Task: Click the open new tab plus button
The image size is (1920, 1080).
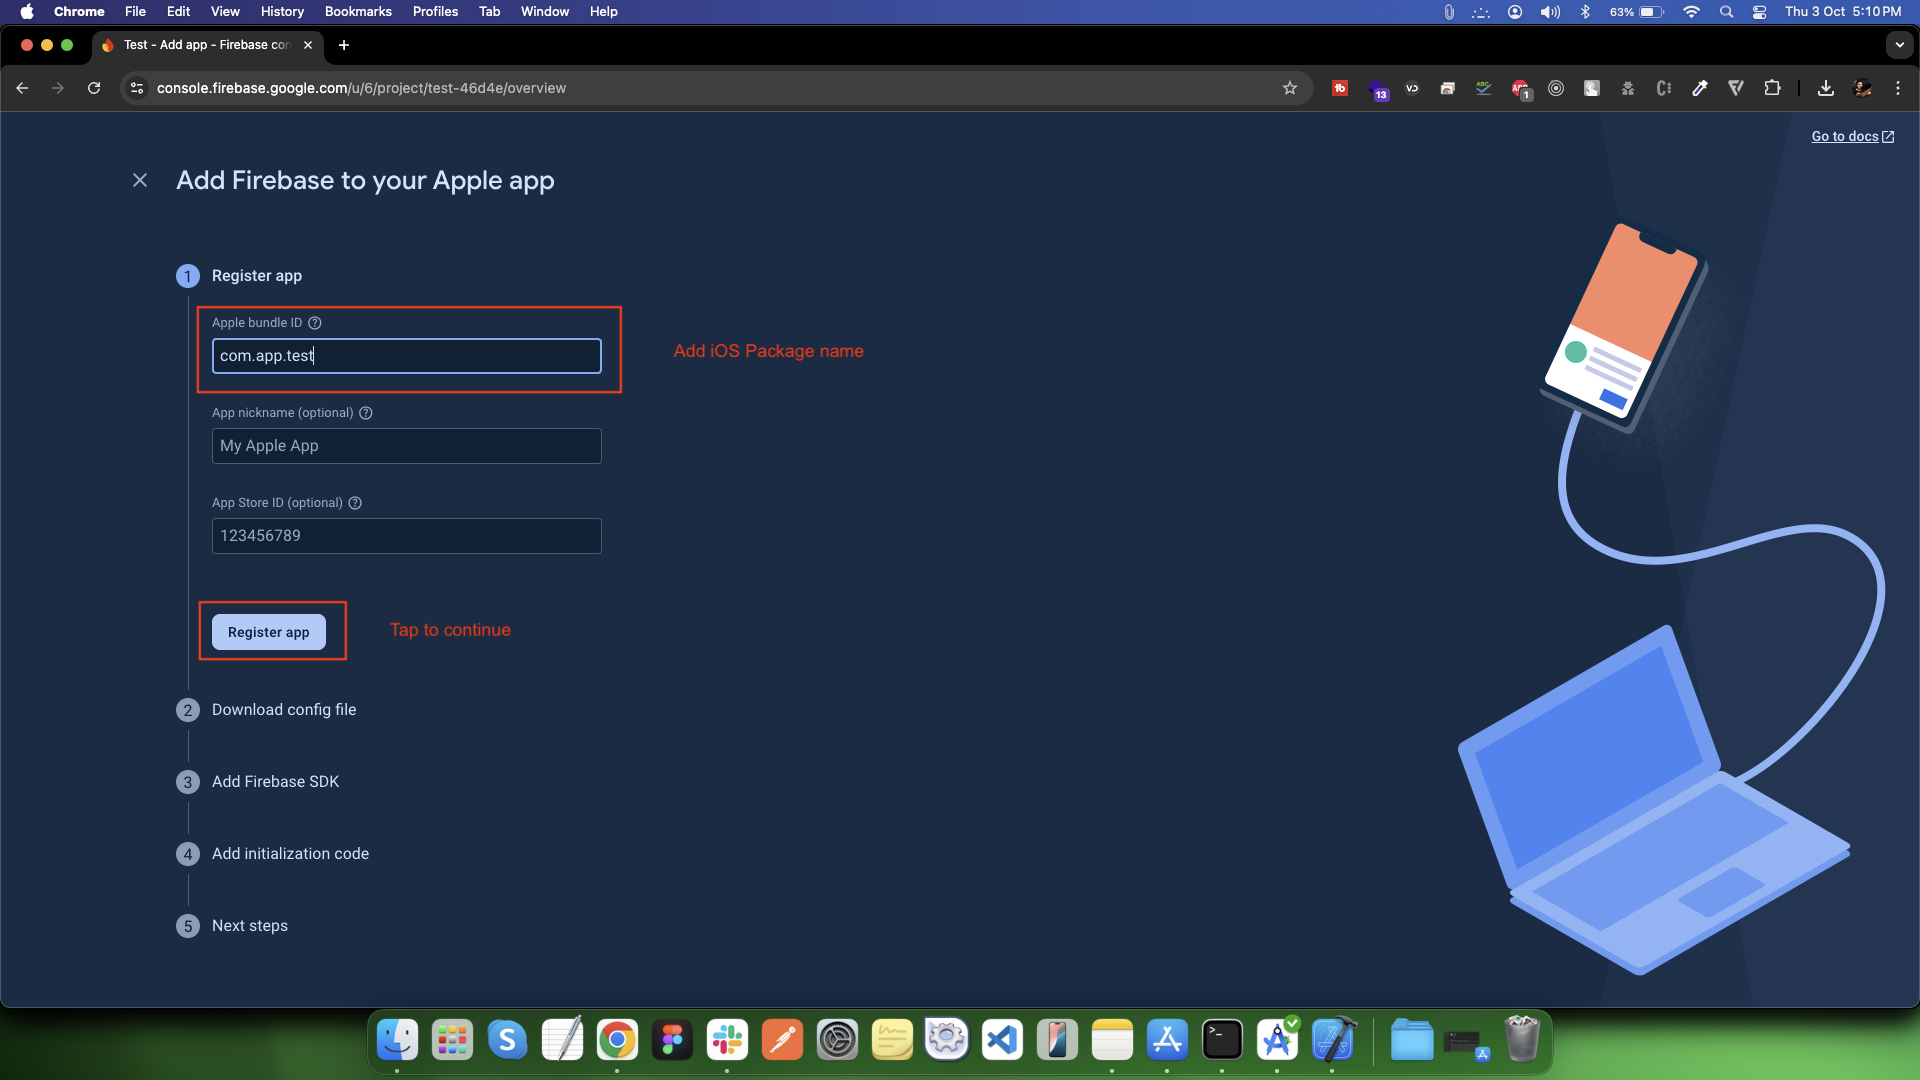Action: coord(342,45)
